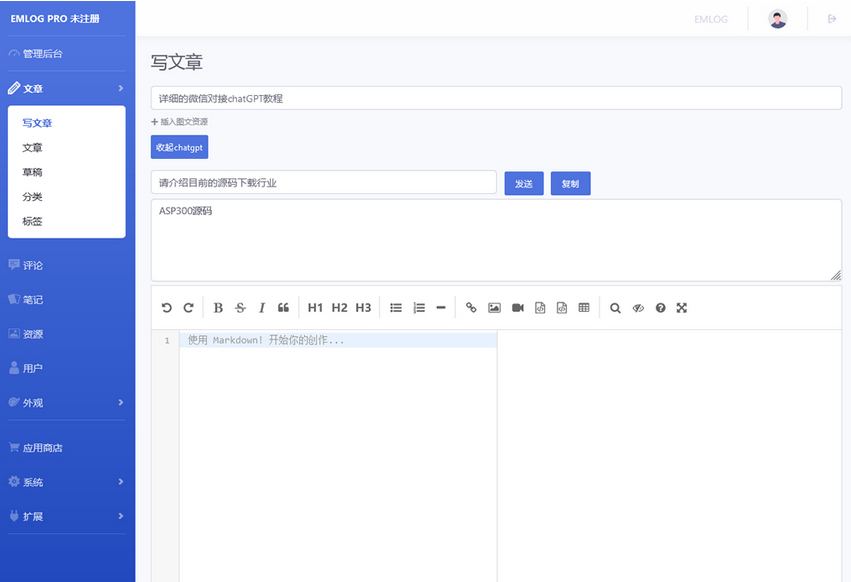Click the logout icon at top right
The image size is (851, 582).
pos(832,19)
